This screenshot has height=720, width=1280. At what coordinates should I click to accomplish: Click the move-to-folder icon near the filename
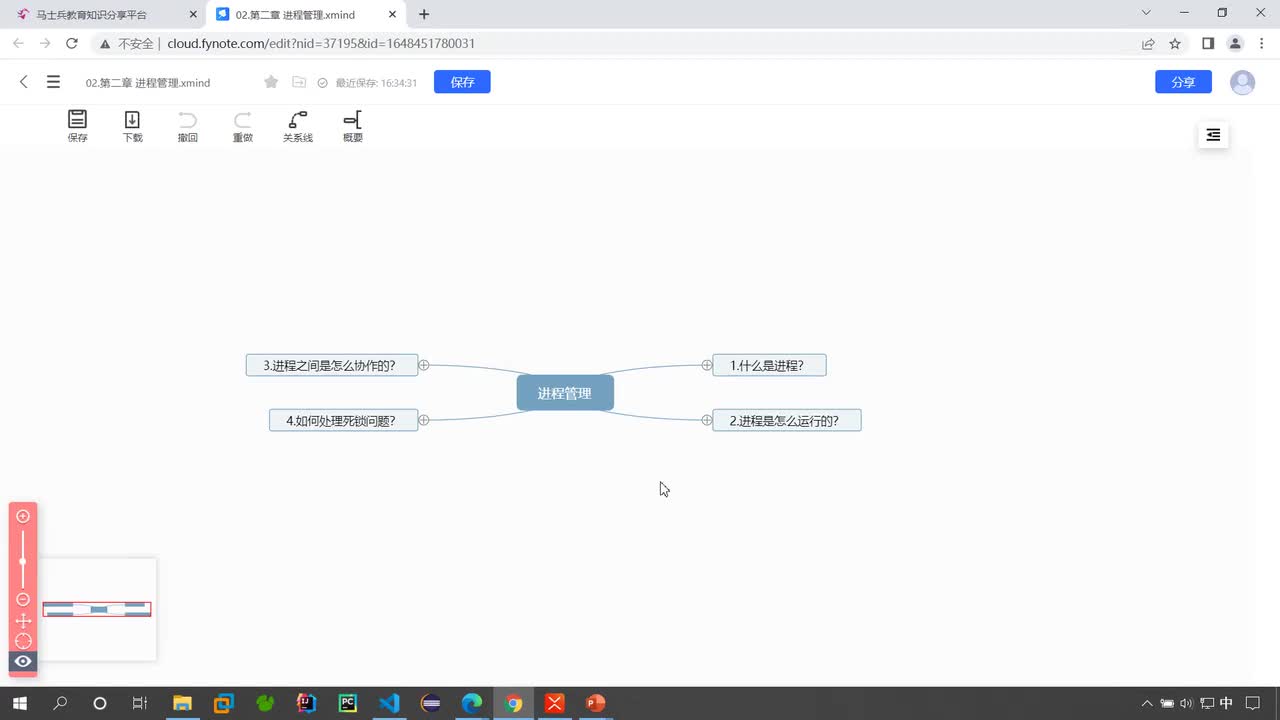(299, 82)
